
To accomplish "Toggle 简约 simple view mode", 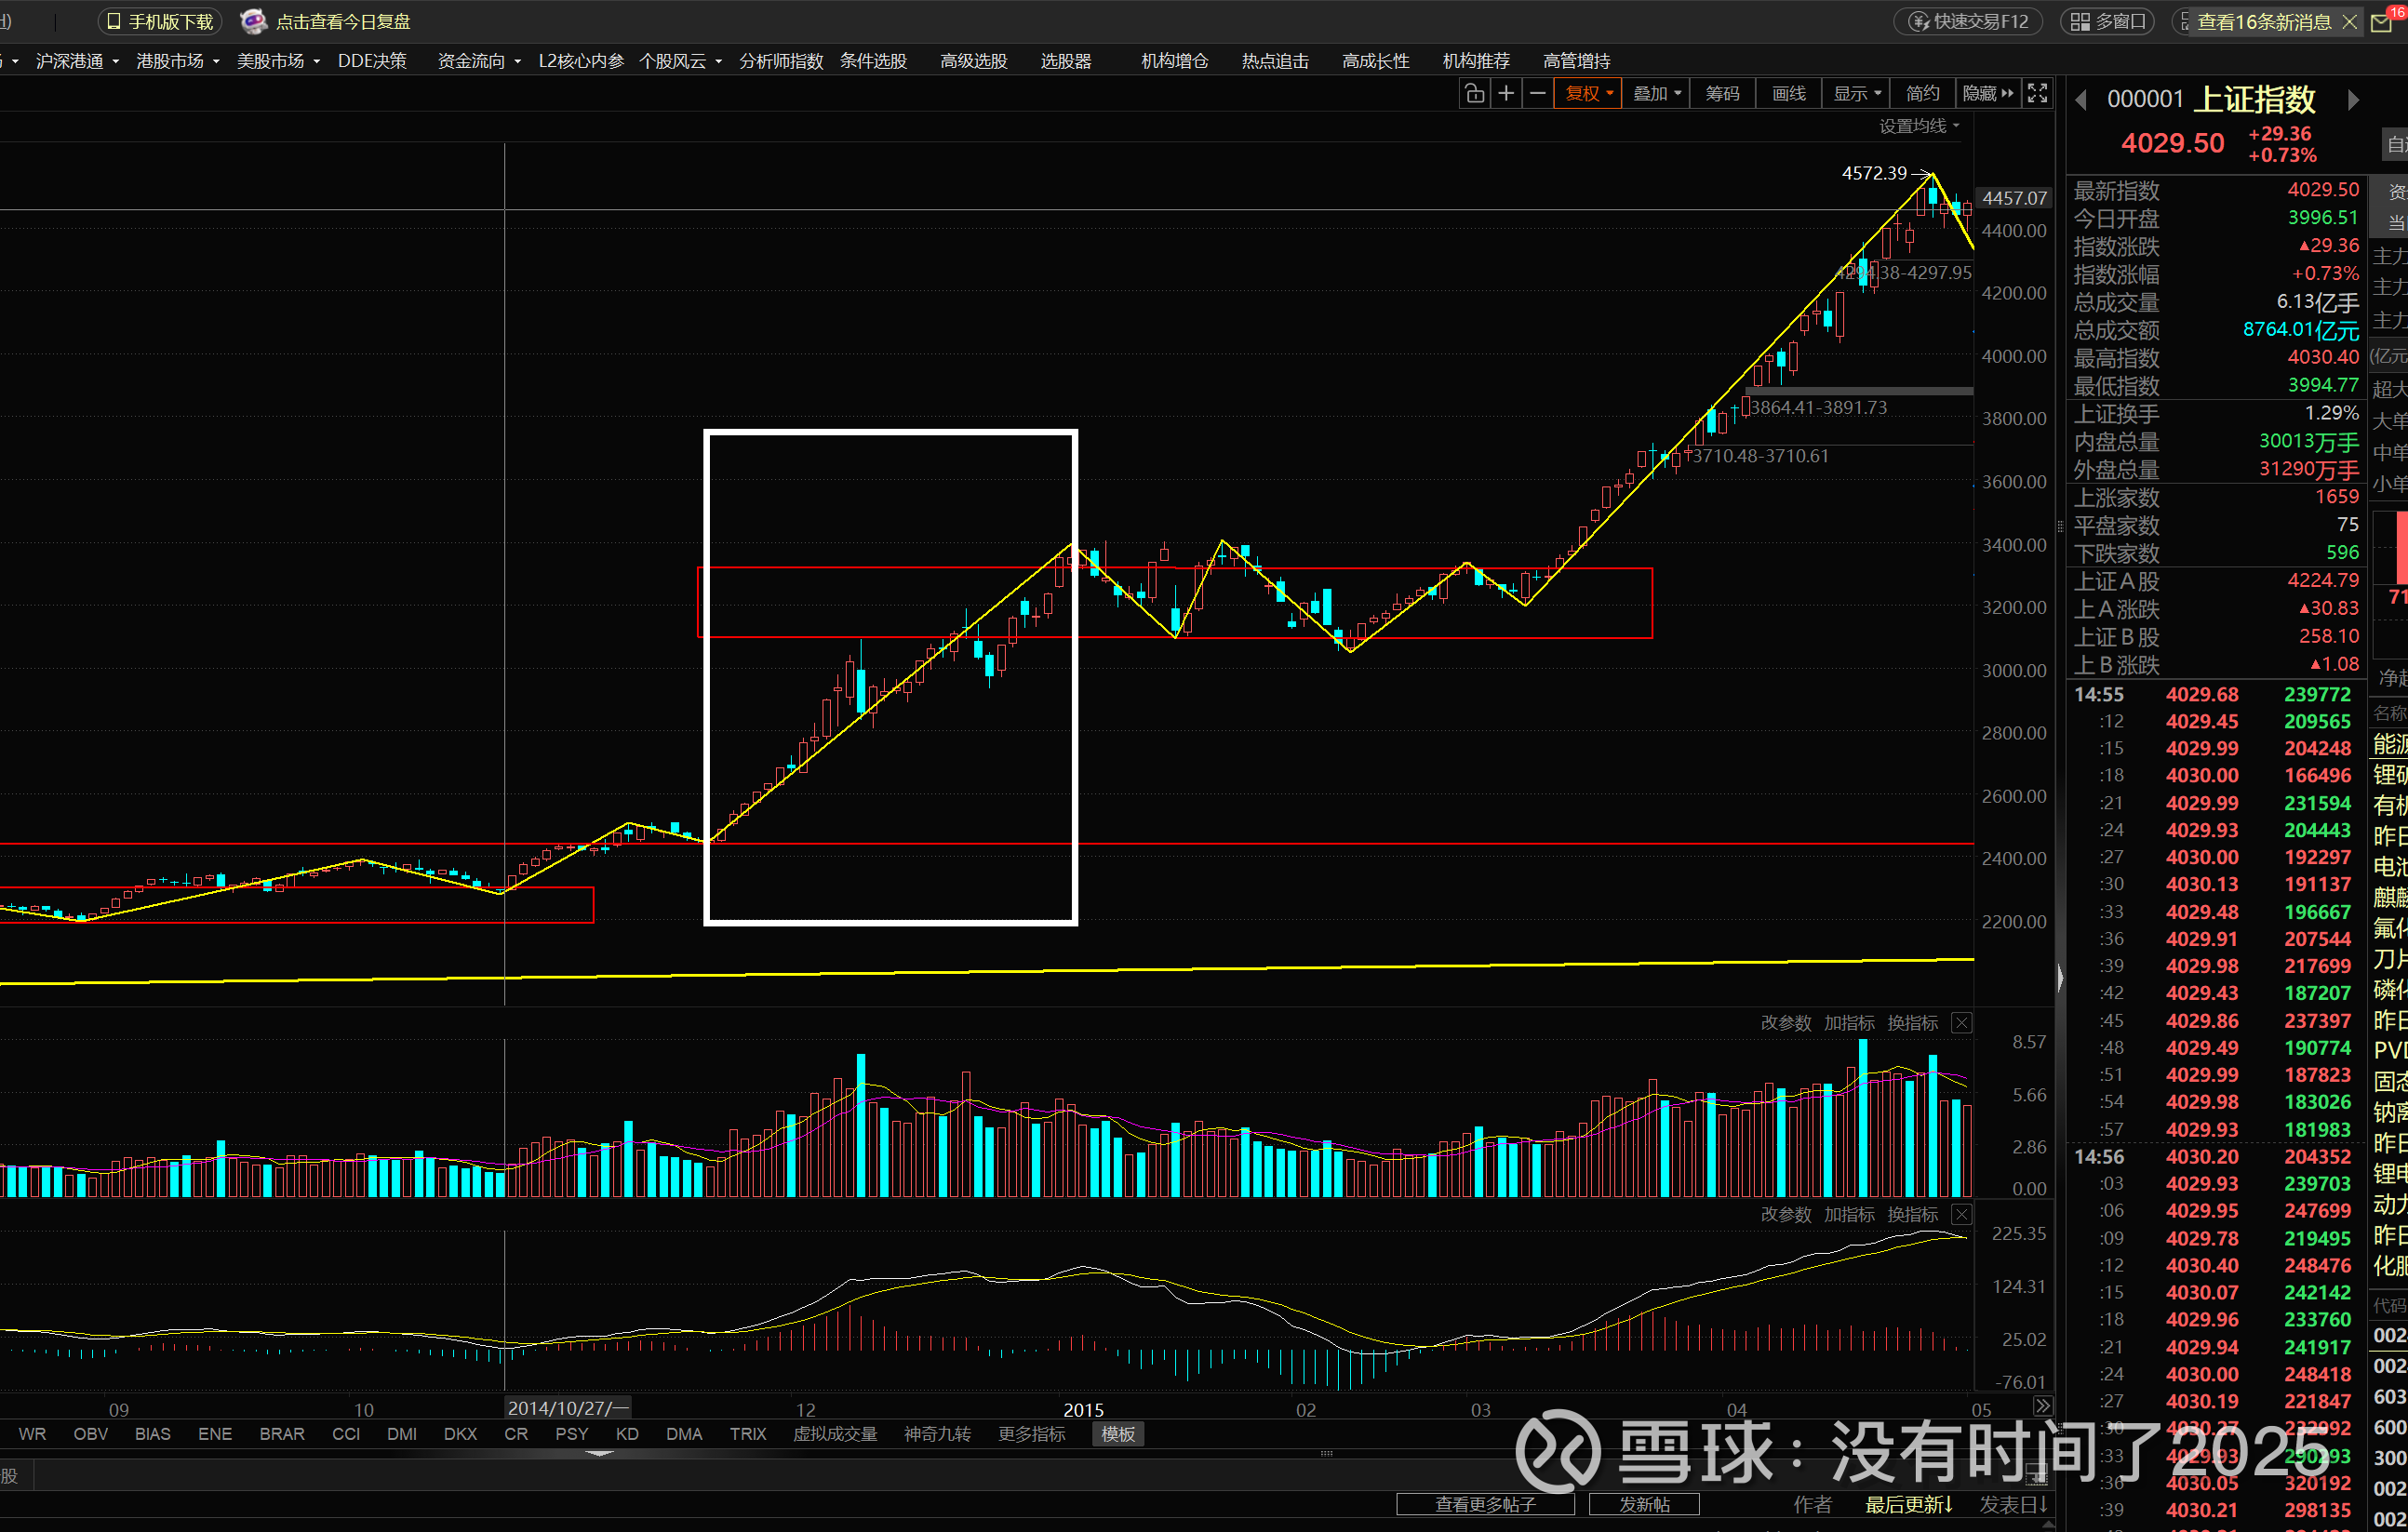I will tap(1922, 94).
